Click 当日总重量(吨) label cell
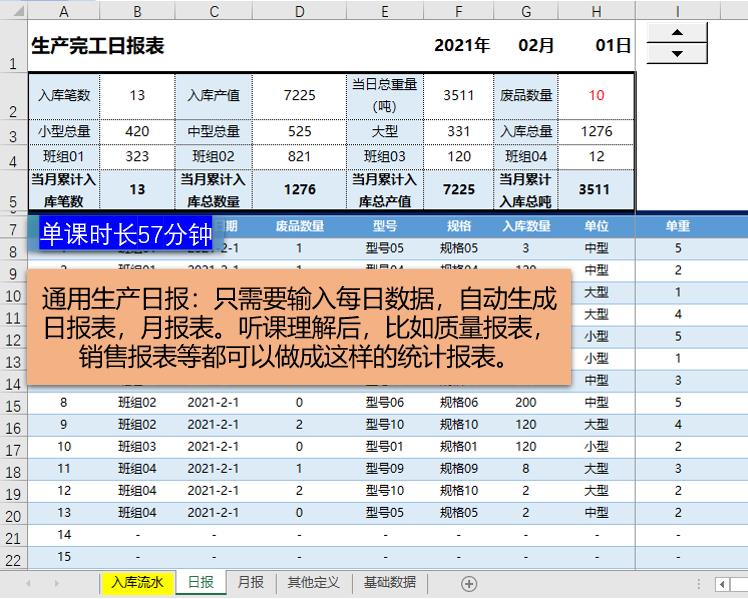This screenshot has height=599, width=748. click(x=384, y=95)
